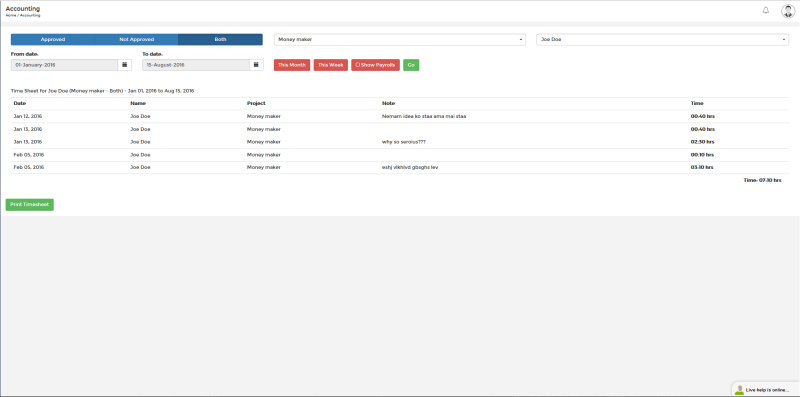Click the note 'why so seroius???'
The height and width of the screenshot is (397, 800).
(404, 142)
